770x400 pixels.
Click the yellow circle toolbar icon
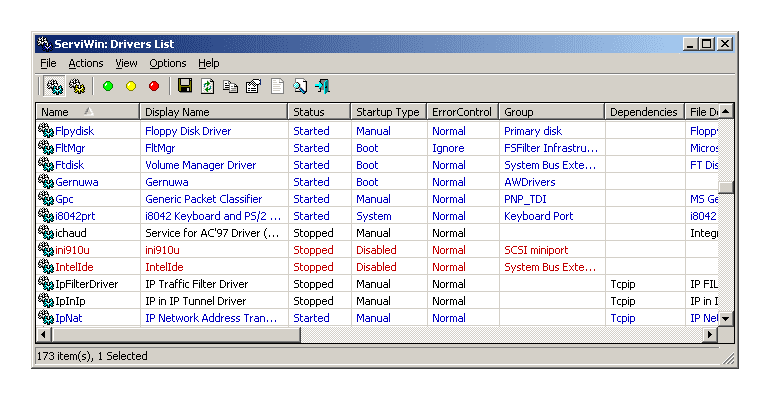coord(131,87)
